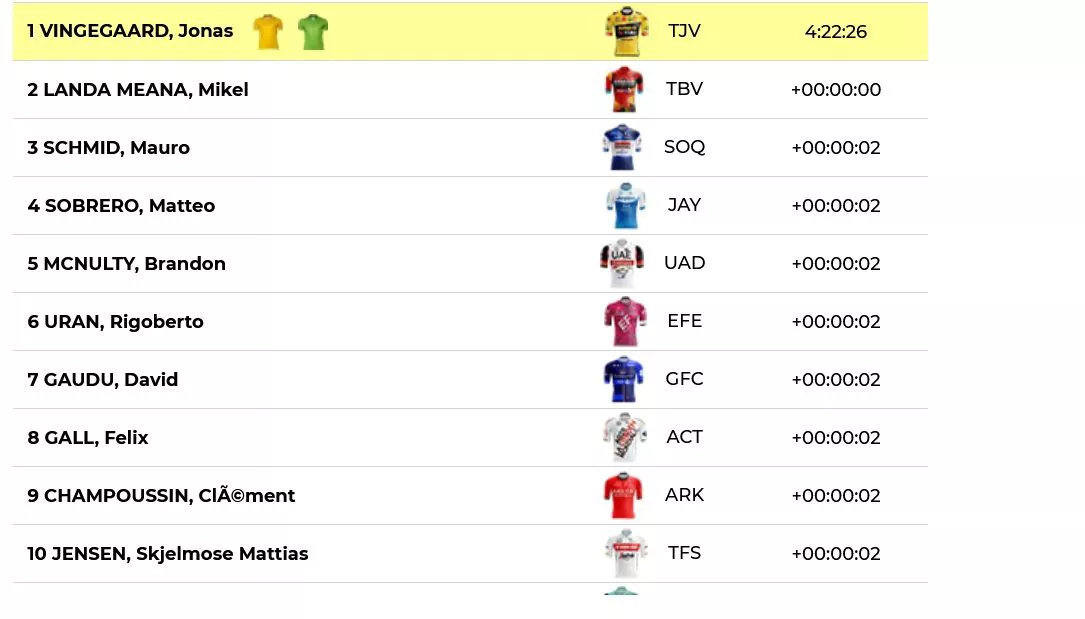The height and width of the screenshot is (619, 1085).
Task: Click the EFE team jersey icon
Action: tap(625, 322)
